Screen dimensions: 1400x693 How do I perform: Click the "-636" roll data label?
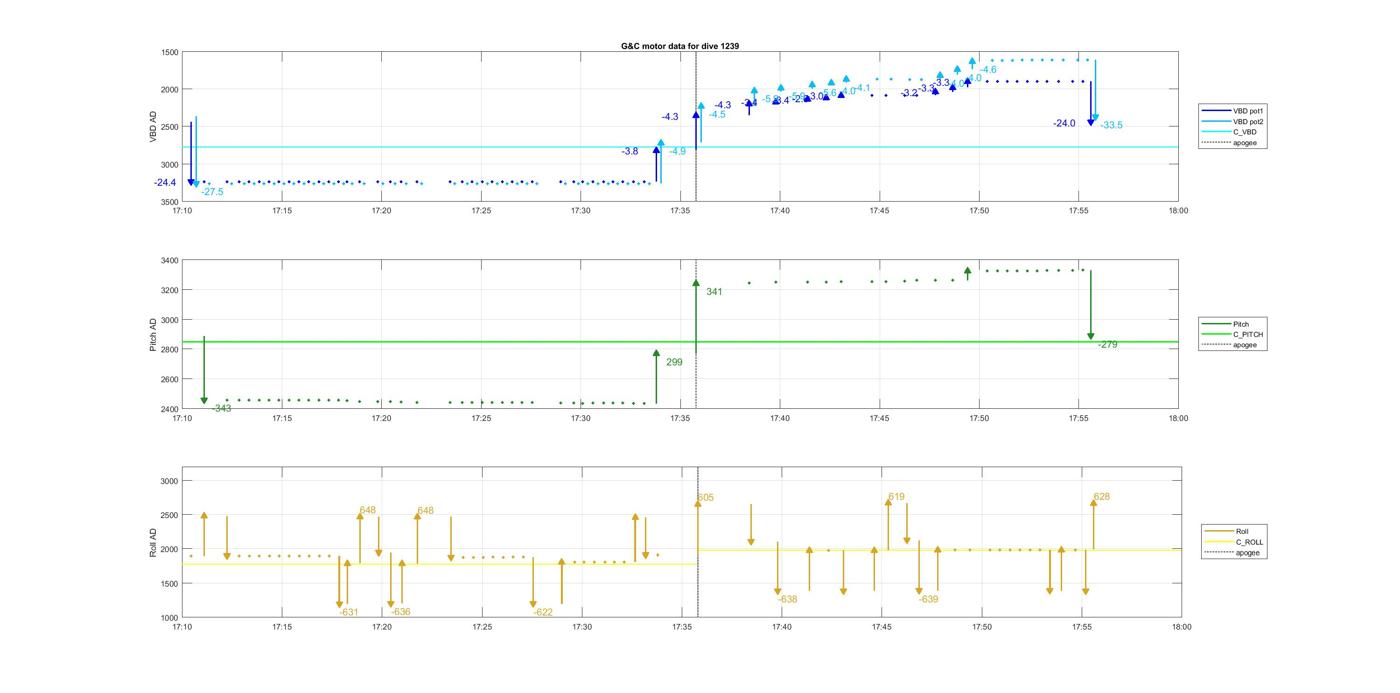[400, 612]
